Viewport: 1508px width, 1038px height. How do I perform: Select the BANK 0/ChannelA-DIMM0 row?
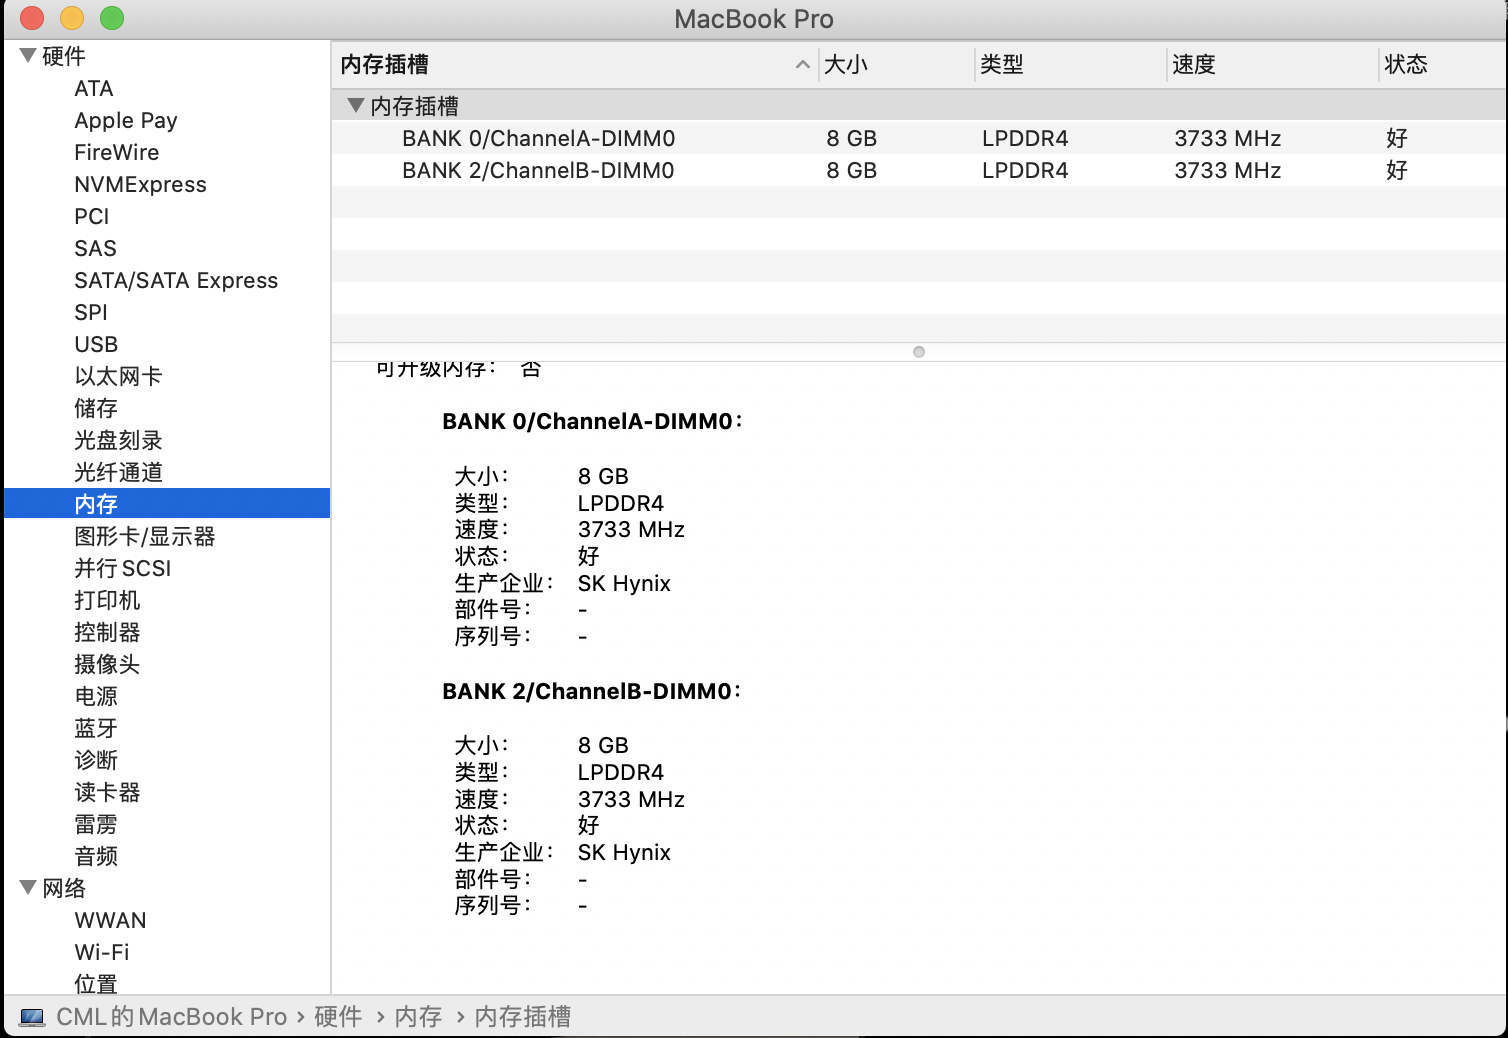(538, 138)
